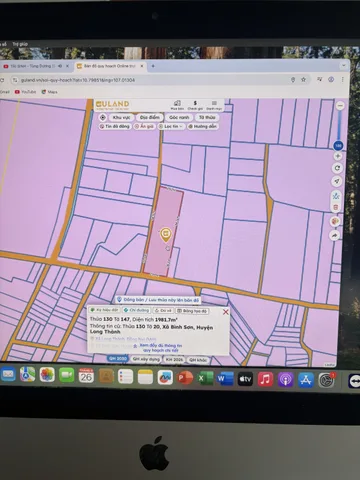The height and width of the screenshot is (480, 360).
Task: Open the Maps bookmark
Action: pos(49,92)
